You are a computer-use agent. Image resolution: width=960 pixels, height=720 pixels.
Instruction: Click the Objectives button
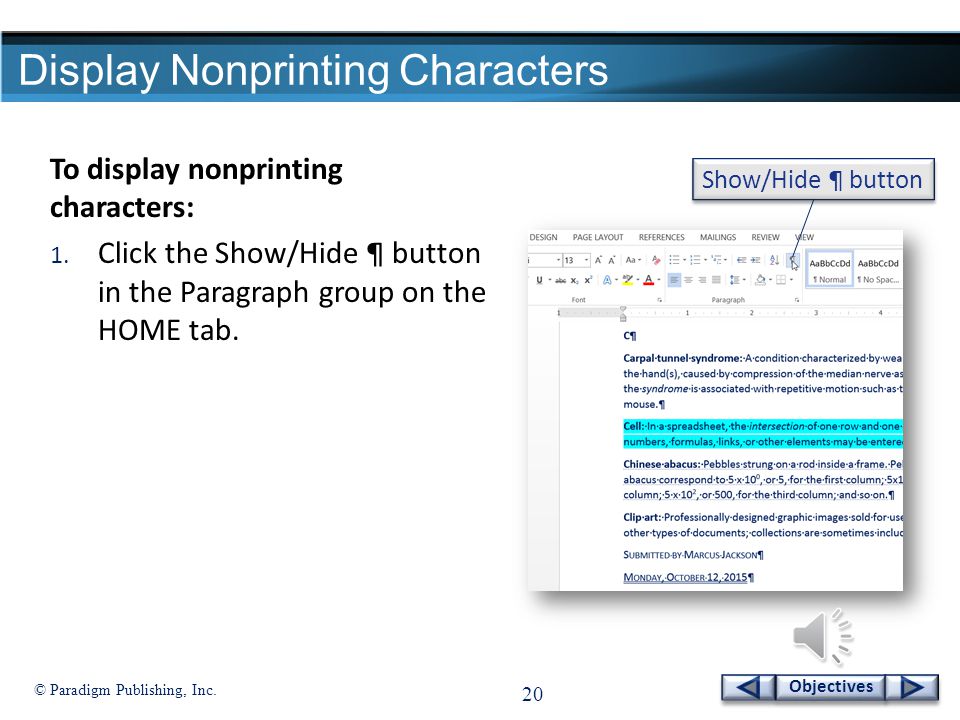click(830, 687)
